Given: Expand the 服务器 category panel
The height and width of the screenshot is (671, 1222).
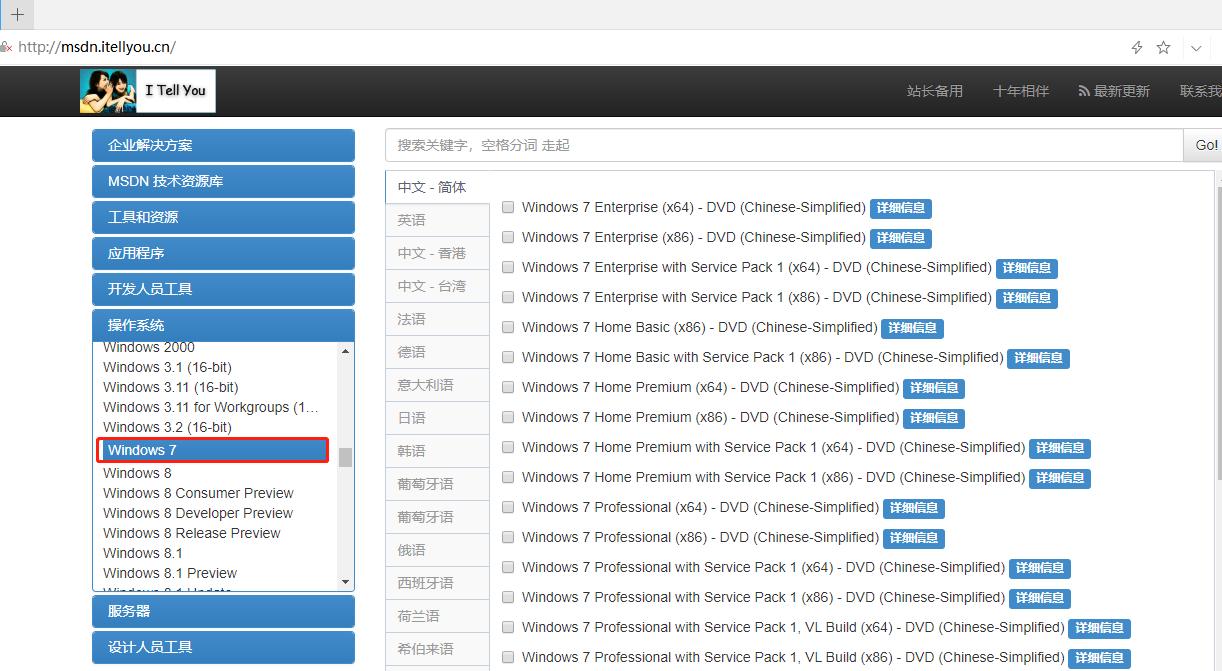Looking at the screenshot, I should point(222,611).
